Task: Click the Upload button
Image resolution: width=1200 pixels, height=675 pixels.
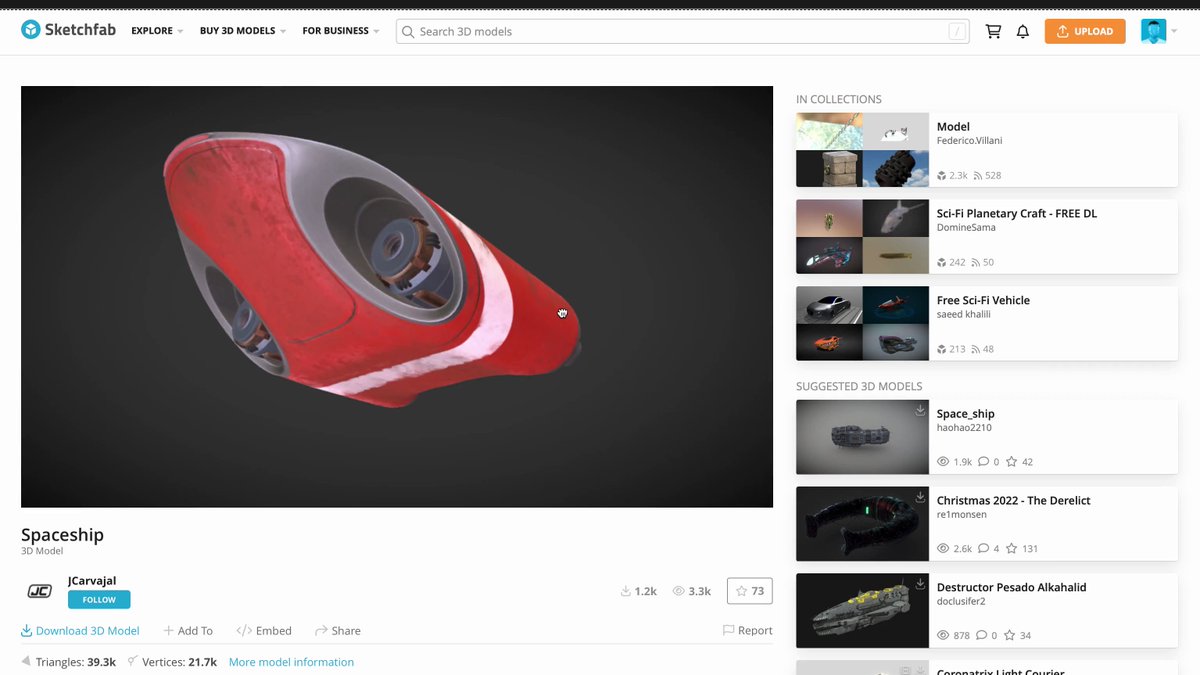Action: coord(1085,31)
